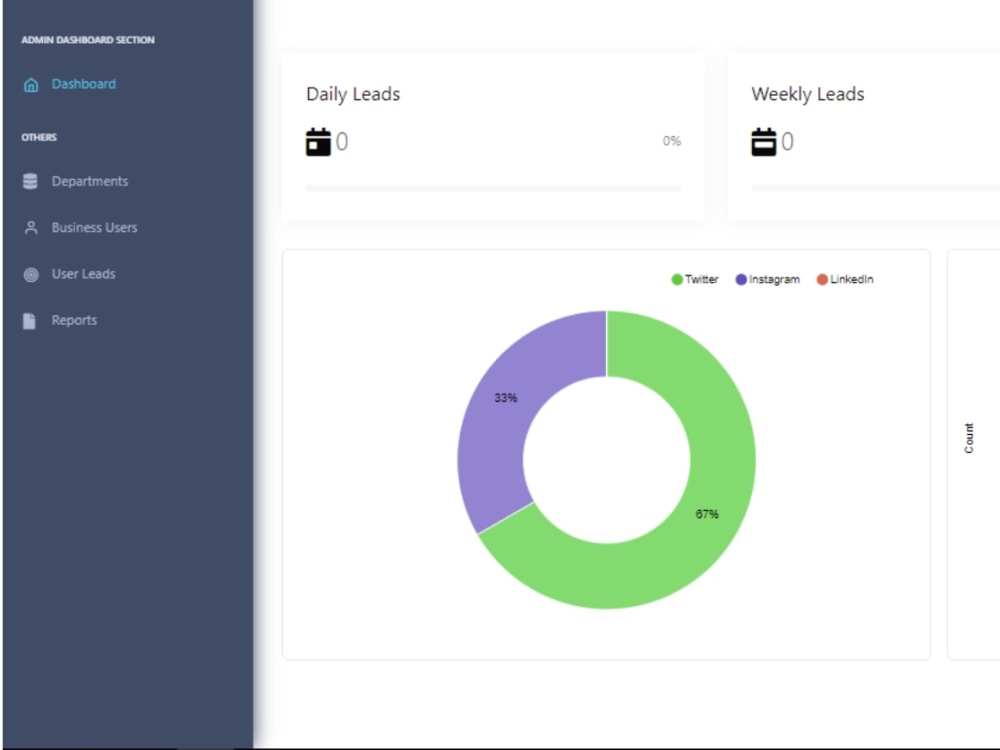This screenshot has height=750, width=1000.
Task: Click the 33% chart label
Action: tap(506, 398)
